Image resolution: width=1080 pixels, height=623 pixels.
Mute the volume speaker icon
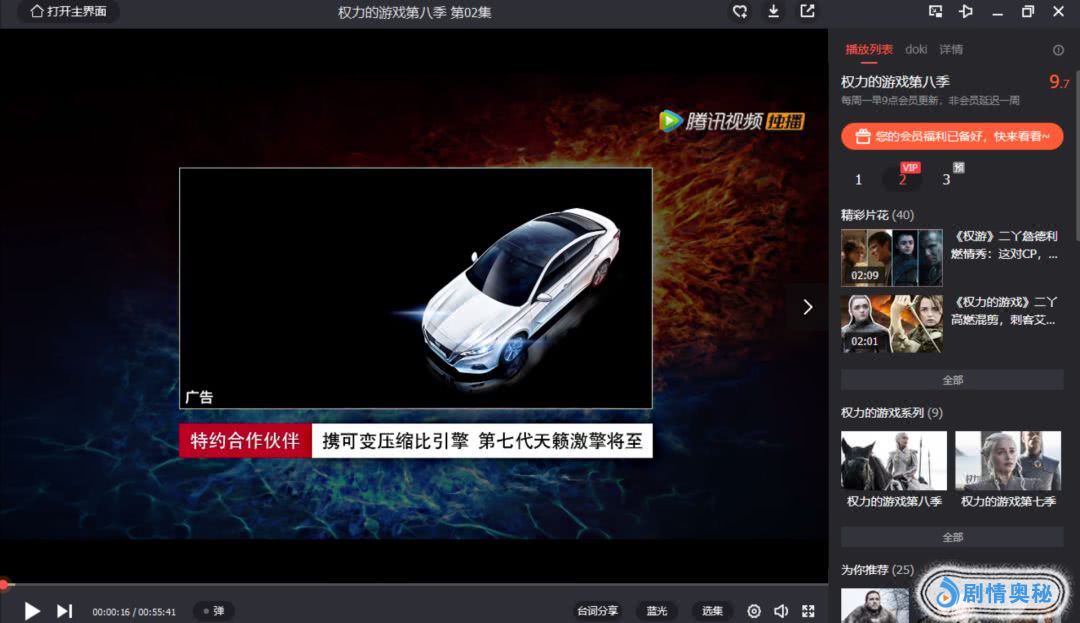coord(781,611)
